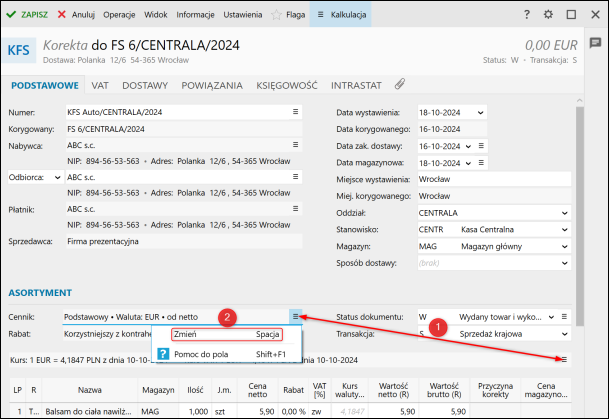The width and height of the screenshot is (609, 419).
Task: Click the ZAPISZ save checkmark button
Action: [x=27, y=15]
